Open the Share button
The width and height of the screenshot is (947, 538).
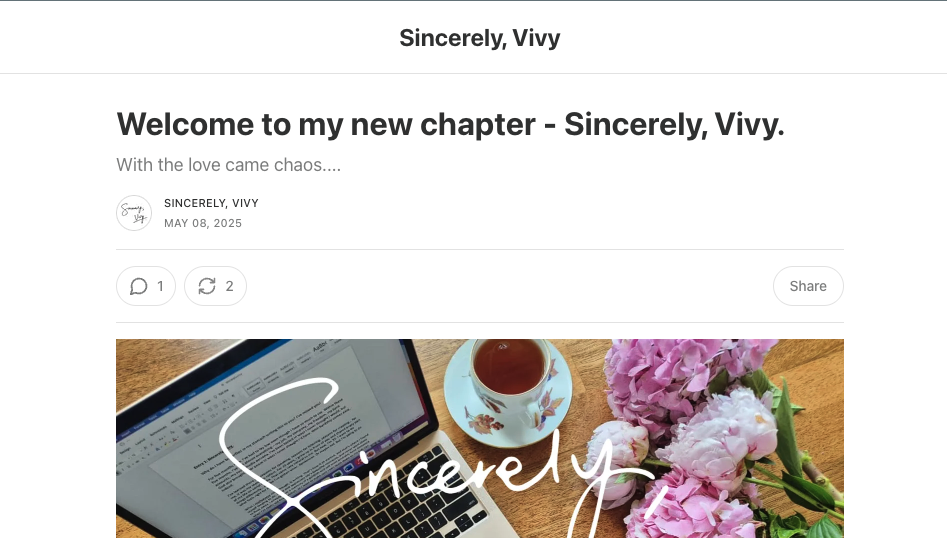[808, 286]
